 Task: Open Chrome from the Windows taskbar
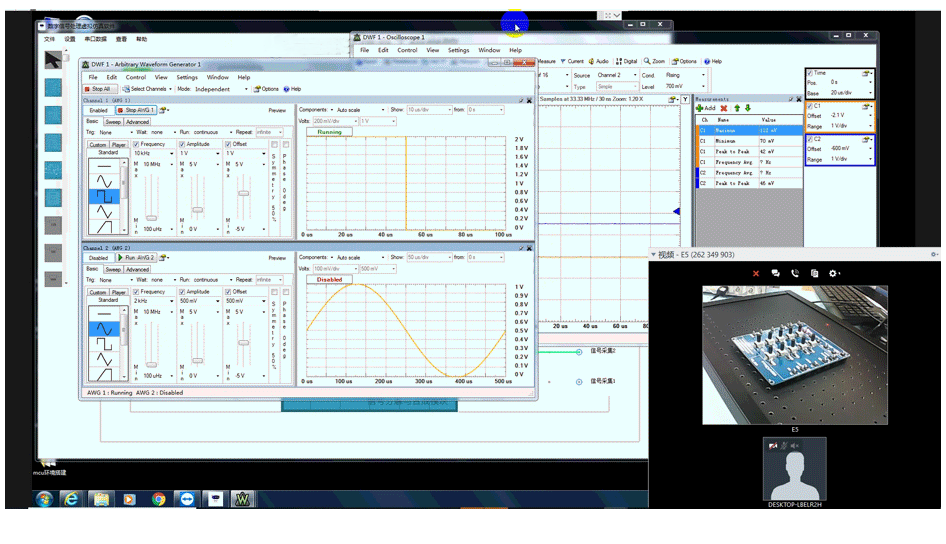[159, 498]
